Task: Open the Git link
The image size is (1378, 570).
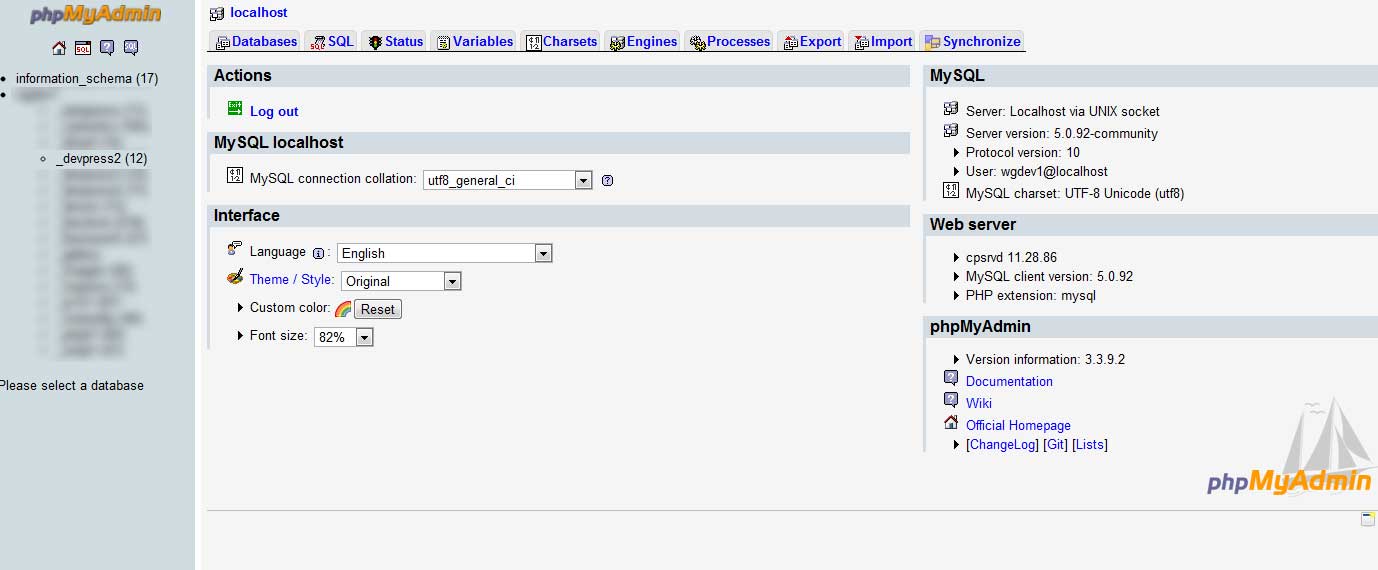Action: [1055, 444]
